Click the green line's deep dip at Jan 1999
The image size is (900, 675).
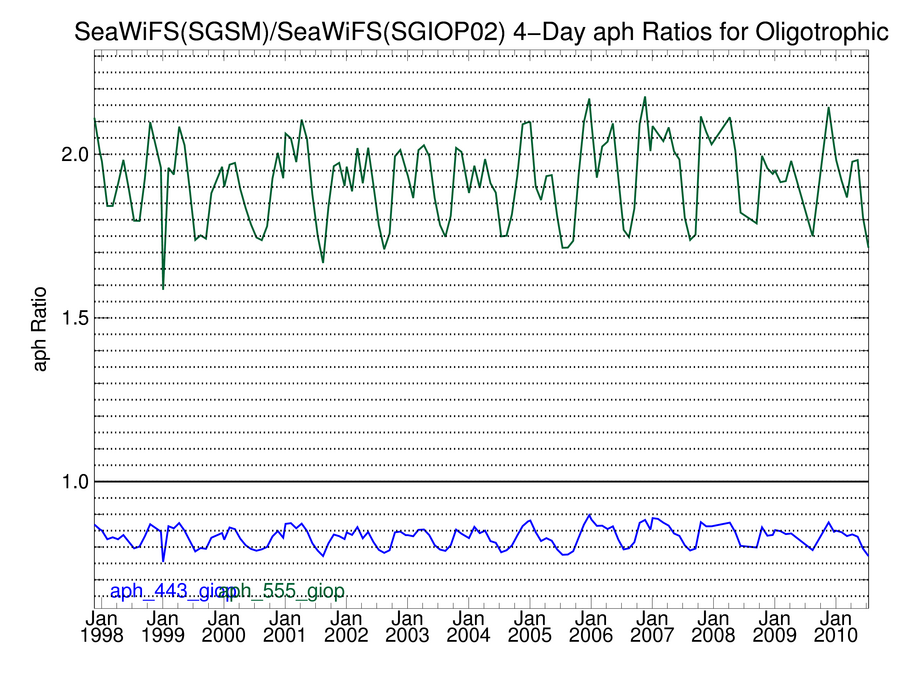tap(163, 288)
